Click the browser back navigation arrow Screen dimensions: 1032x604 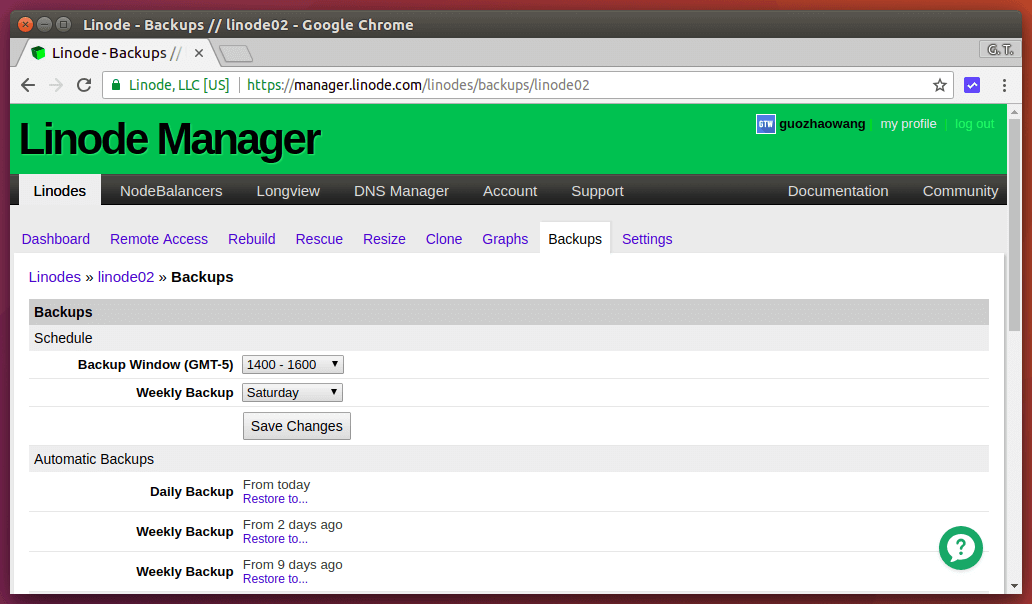[27, 85]
